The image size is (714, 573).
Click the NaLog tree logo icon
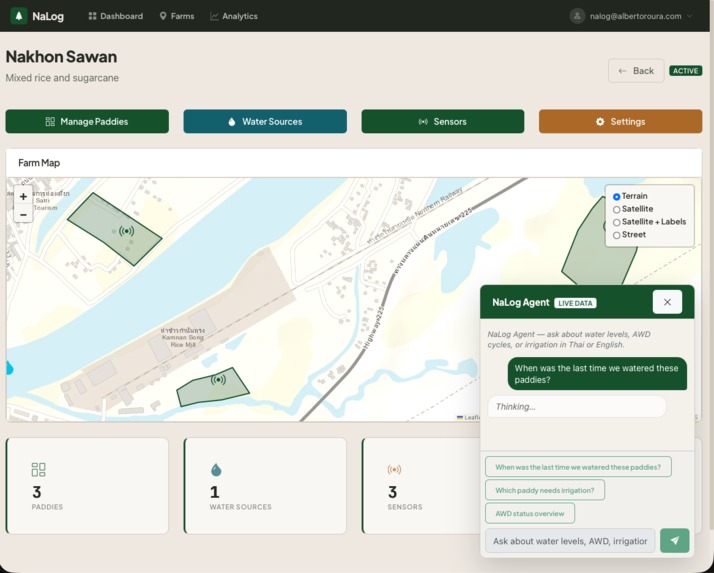pyautogui.click(x=19, y=16)
